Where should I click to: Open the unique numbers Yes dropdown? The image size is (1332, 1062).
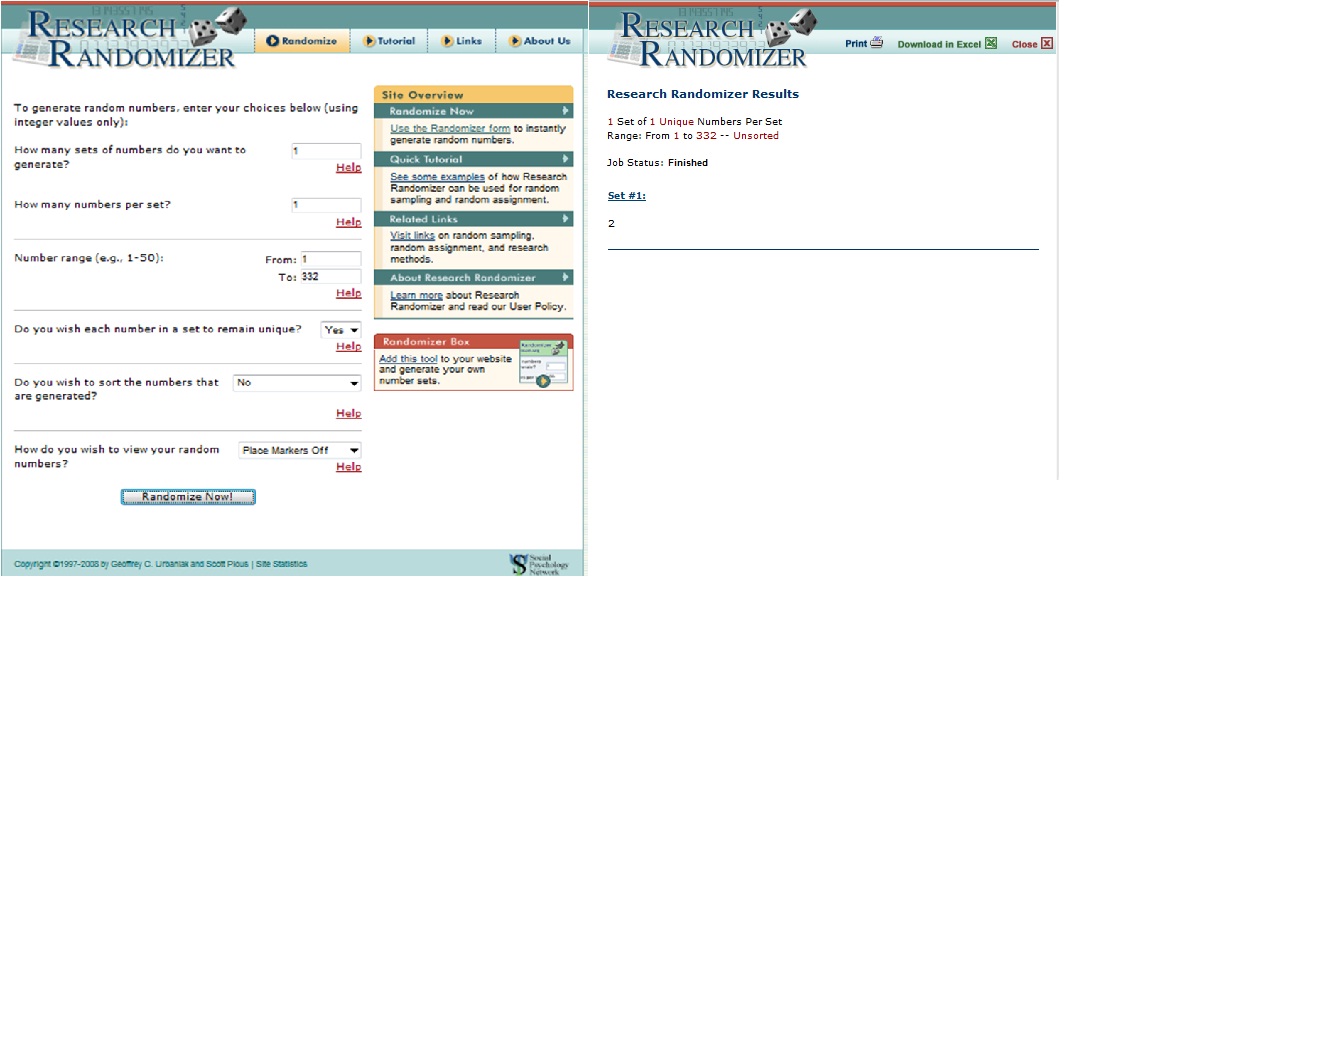341,330
